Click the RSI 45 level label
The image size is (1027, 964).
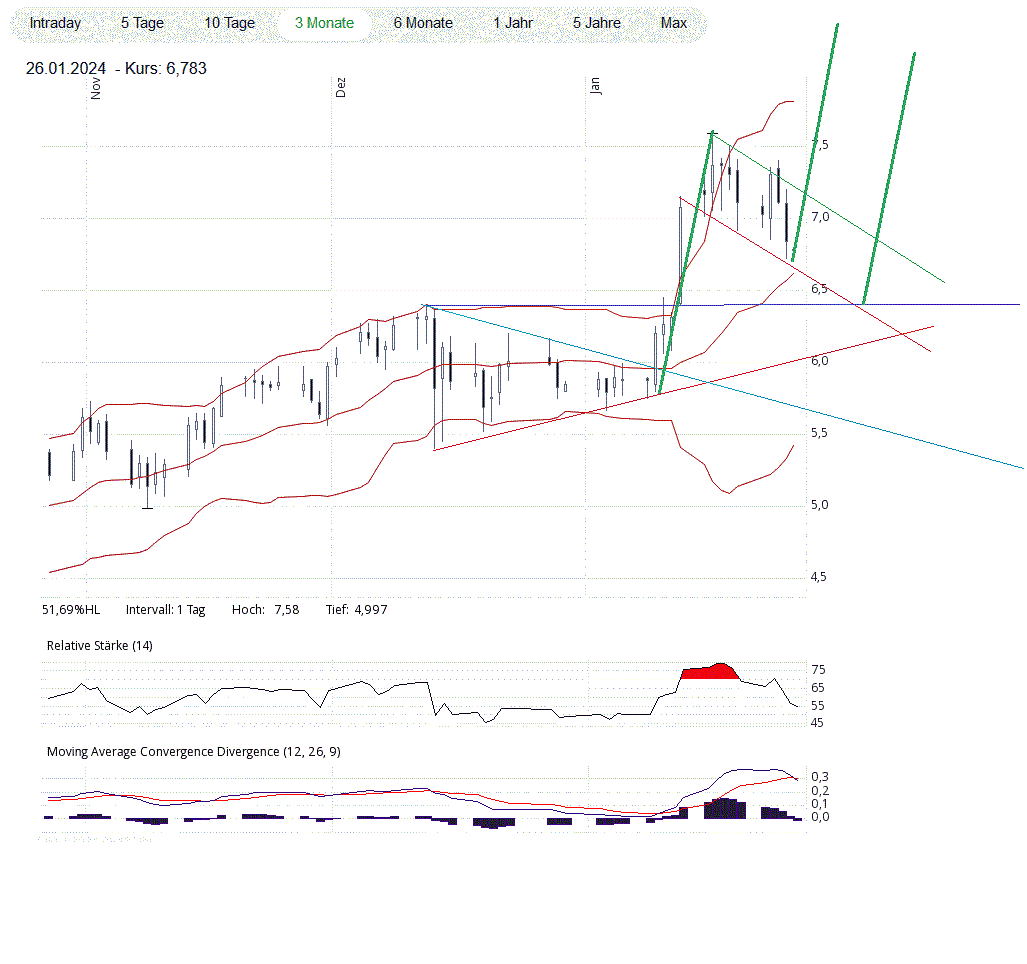pos(818,724)
